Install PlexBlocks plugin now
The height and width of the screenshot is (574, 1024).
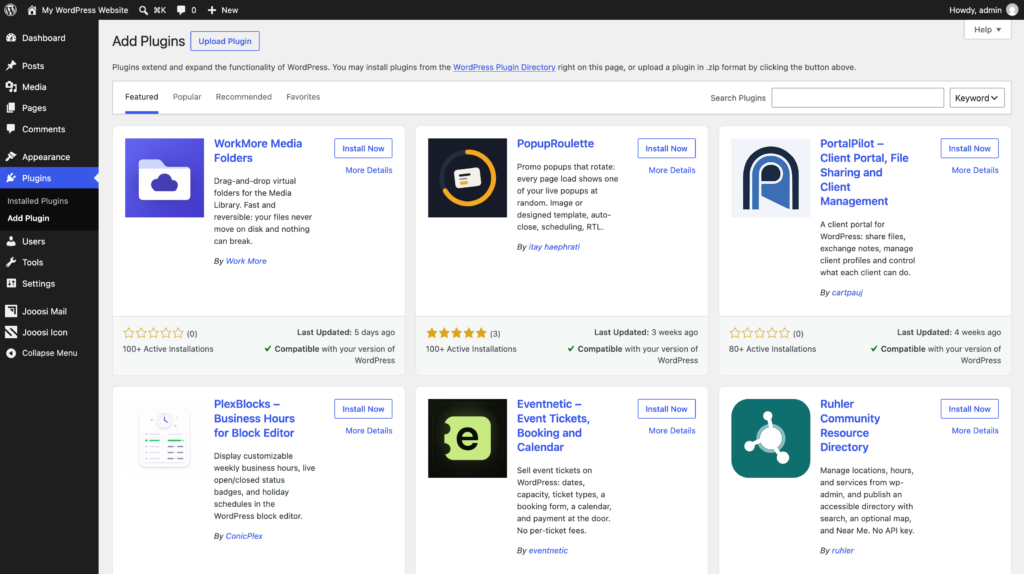pos(363,409)
